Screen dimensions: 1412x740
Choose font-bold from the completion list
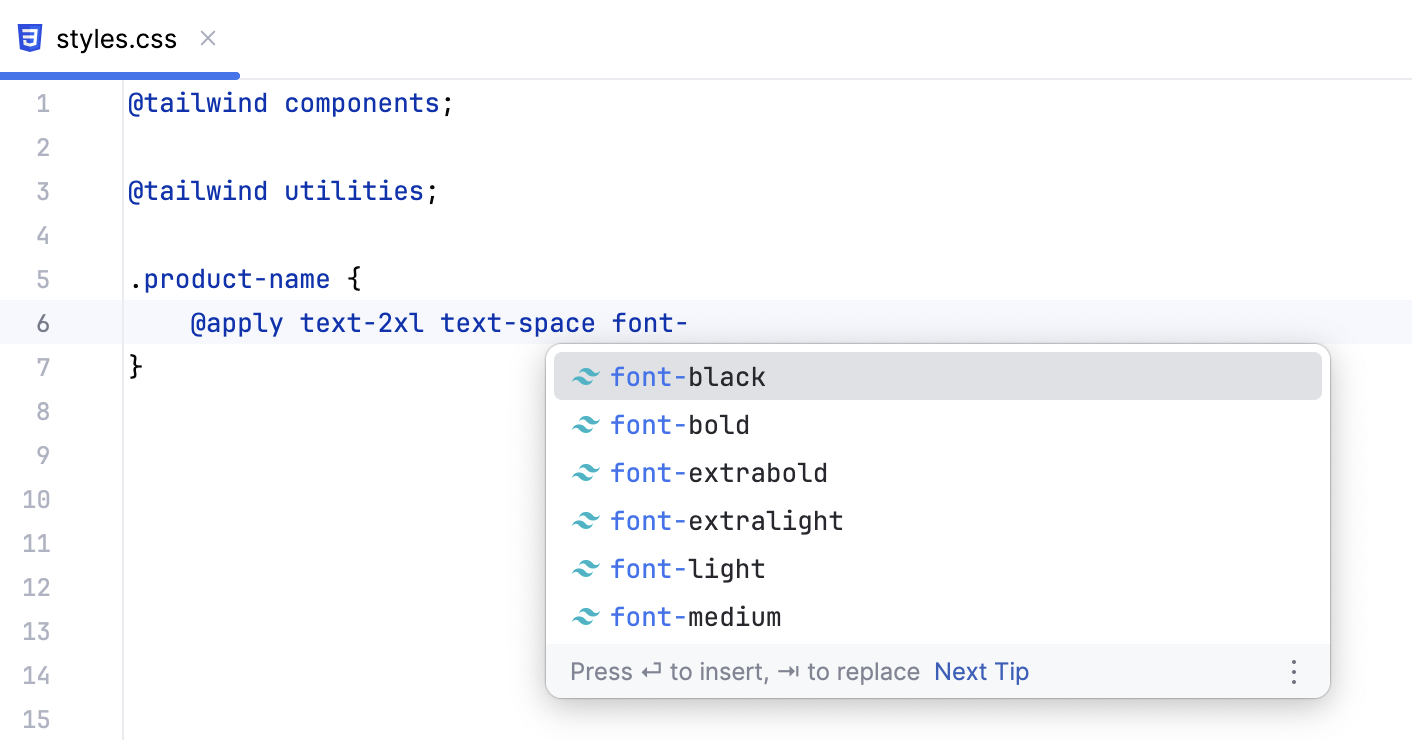[680, 425]
